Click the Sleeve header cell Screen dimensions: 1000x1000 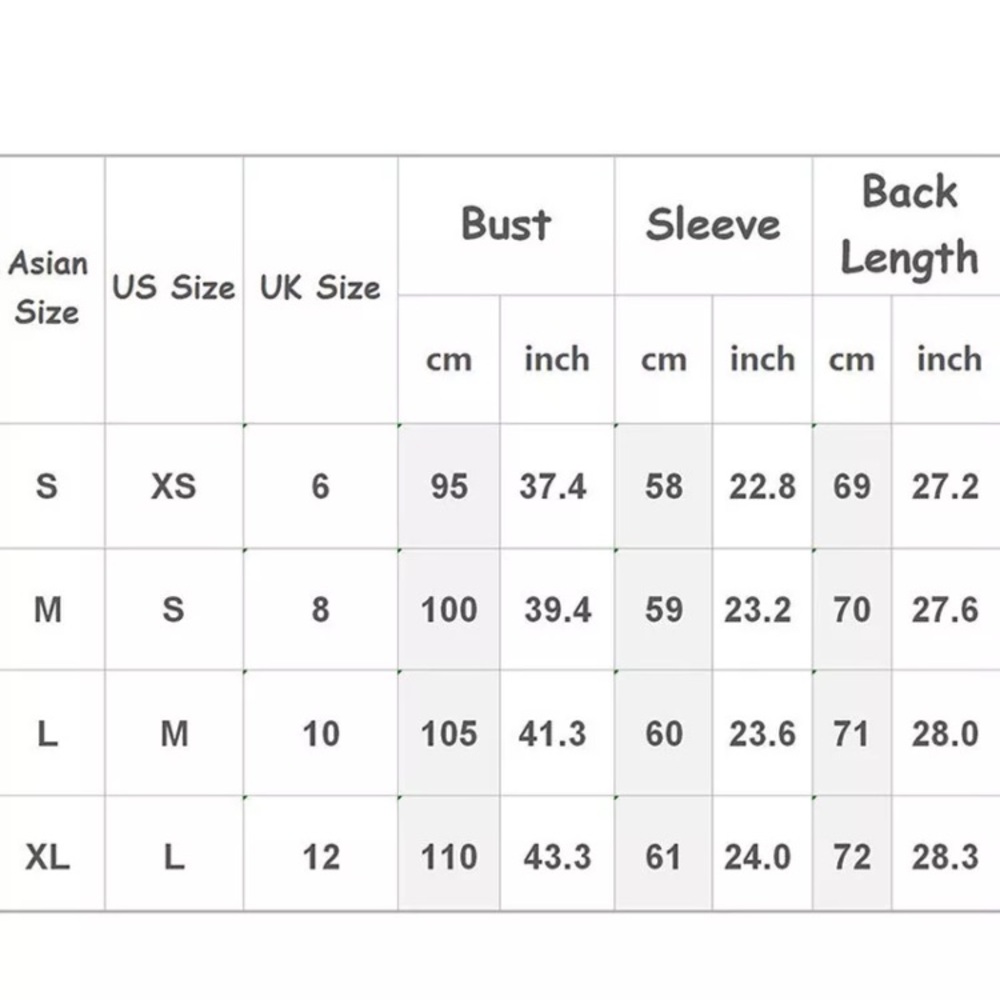point(714,226)
